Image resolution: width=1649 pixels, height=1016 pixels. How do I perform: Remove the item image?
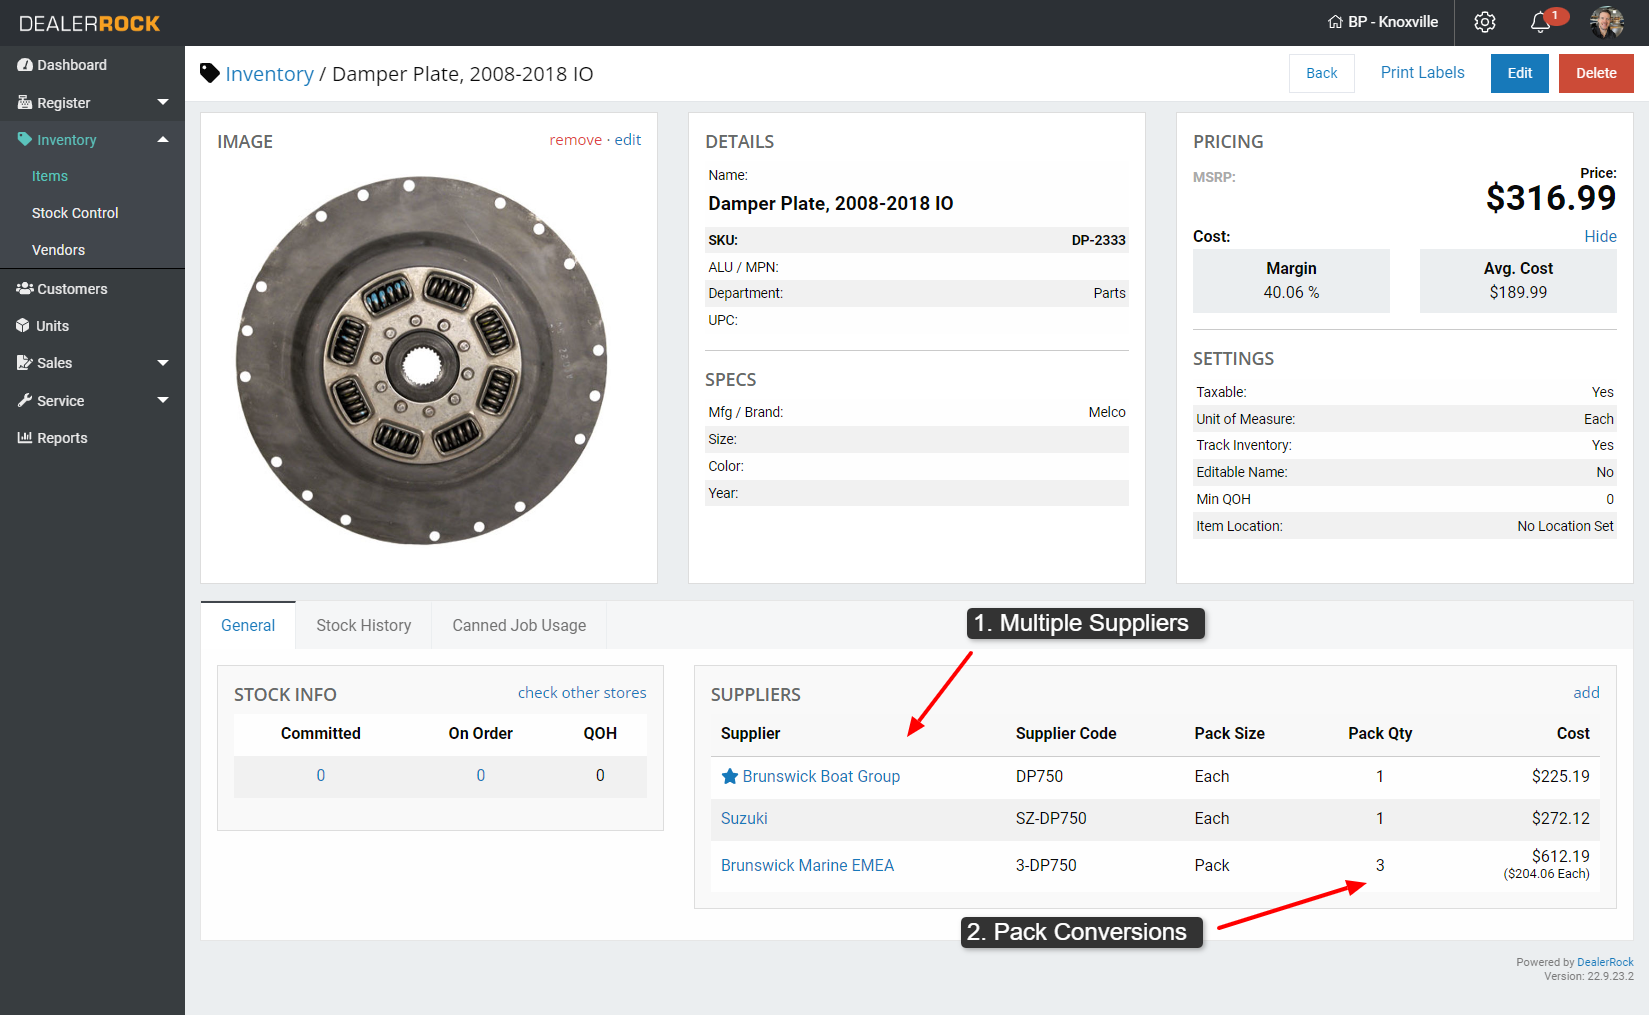[575, 140]
